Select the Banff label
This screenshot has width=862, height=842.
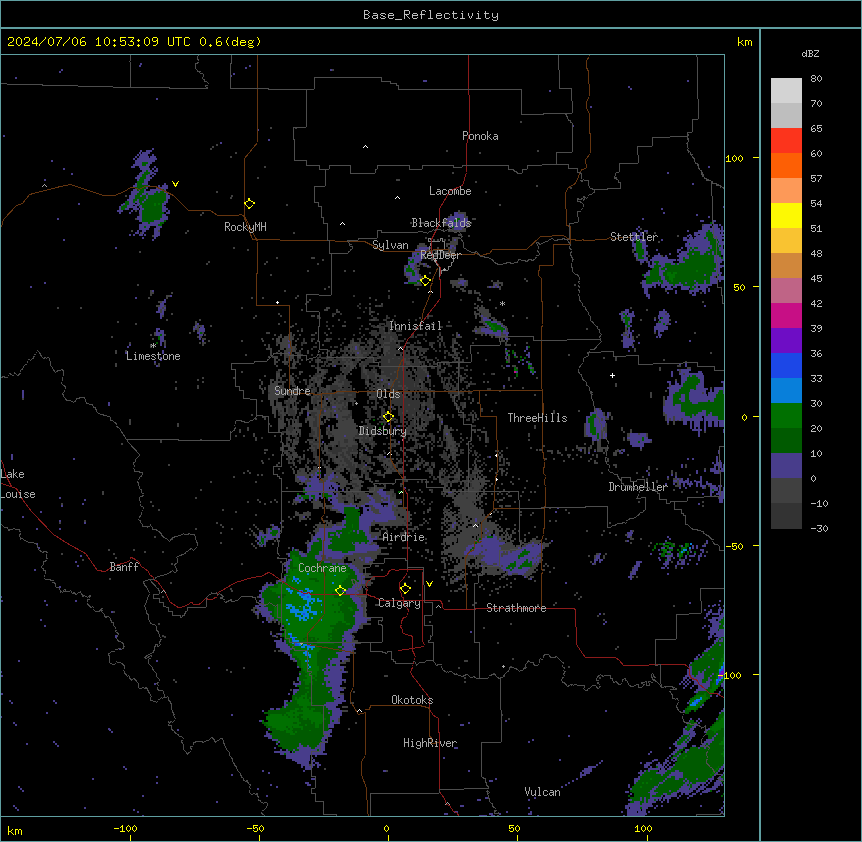point(124,567)
